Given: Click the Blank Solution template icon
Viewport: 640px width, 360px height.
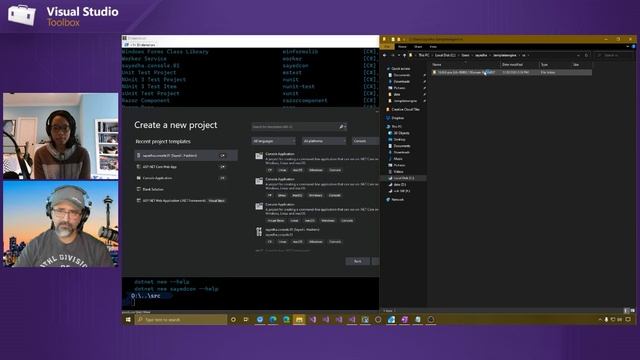Looking at the screenshot, I should (139, 189).
